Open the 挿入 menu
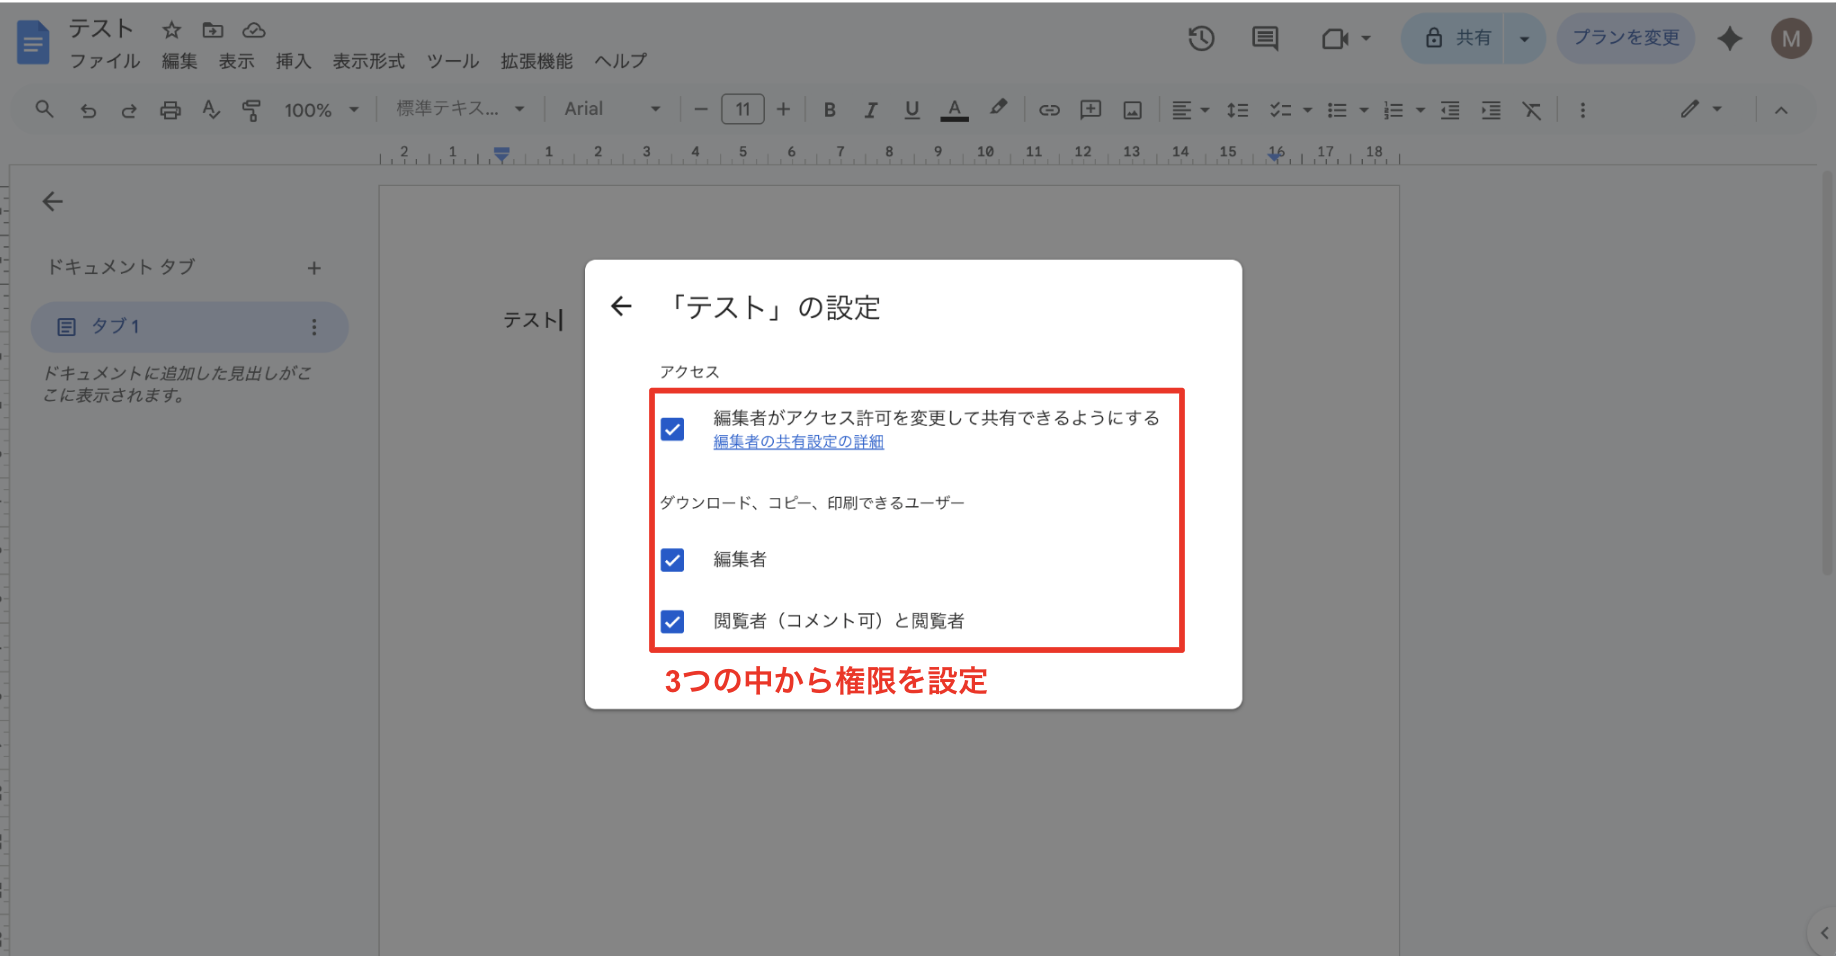This screenshot has height=956, width=1836. 294,61
